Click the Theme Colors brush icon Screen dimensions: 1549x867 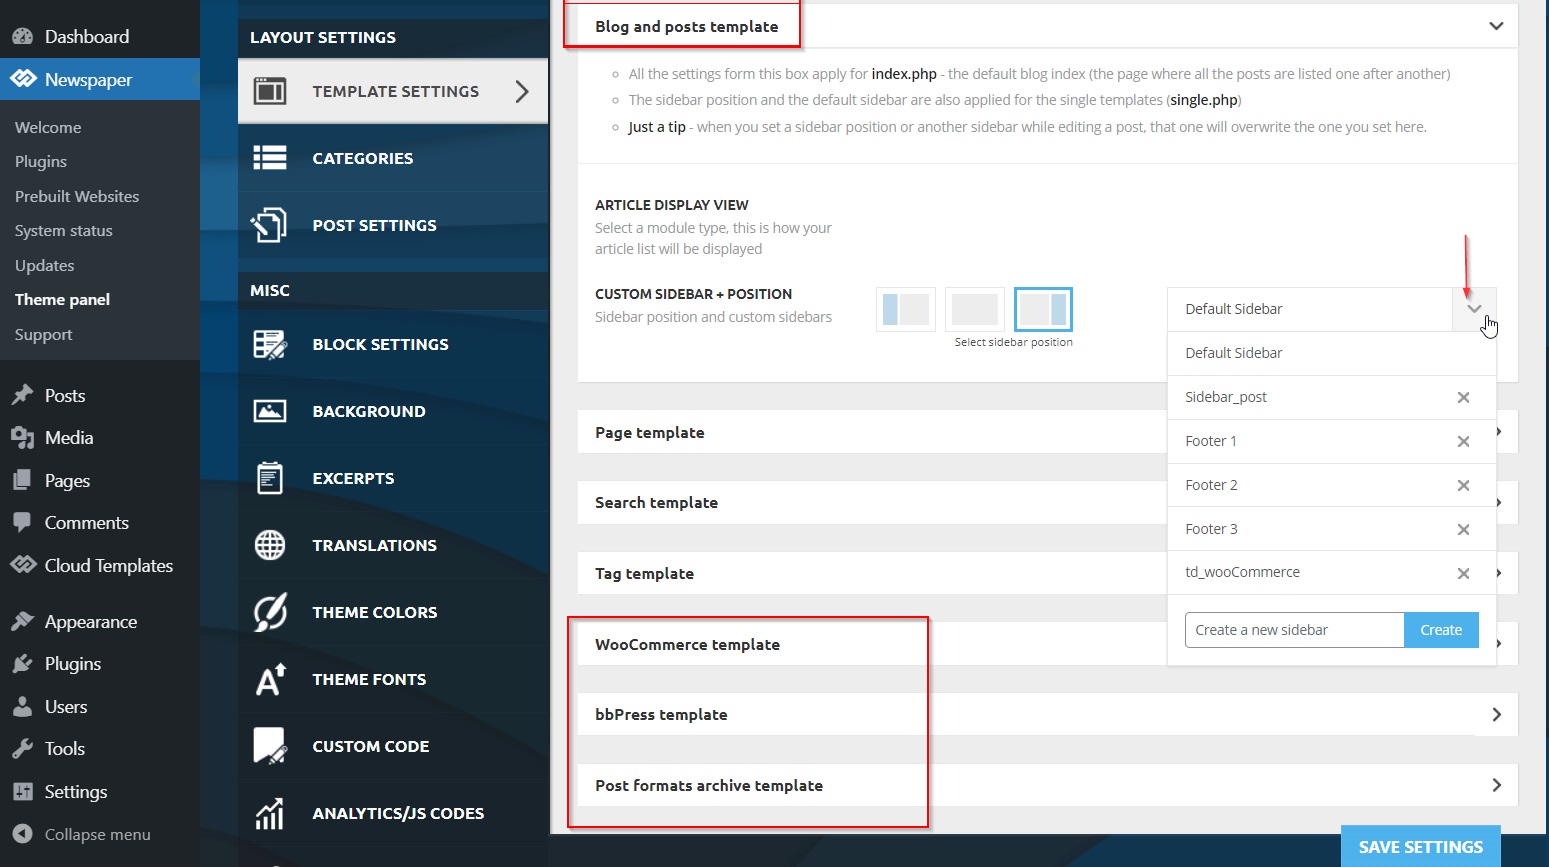(x=270, y=612)
